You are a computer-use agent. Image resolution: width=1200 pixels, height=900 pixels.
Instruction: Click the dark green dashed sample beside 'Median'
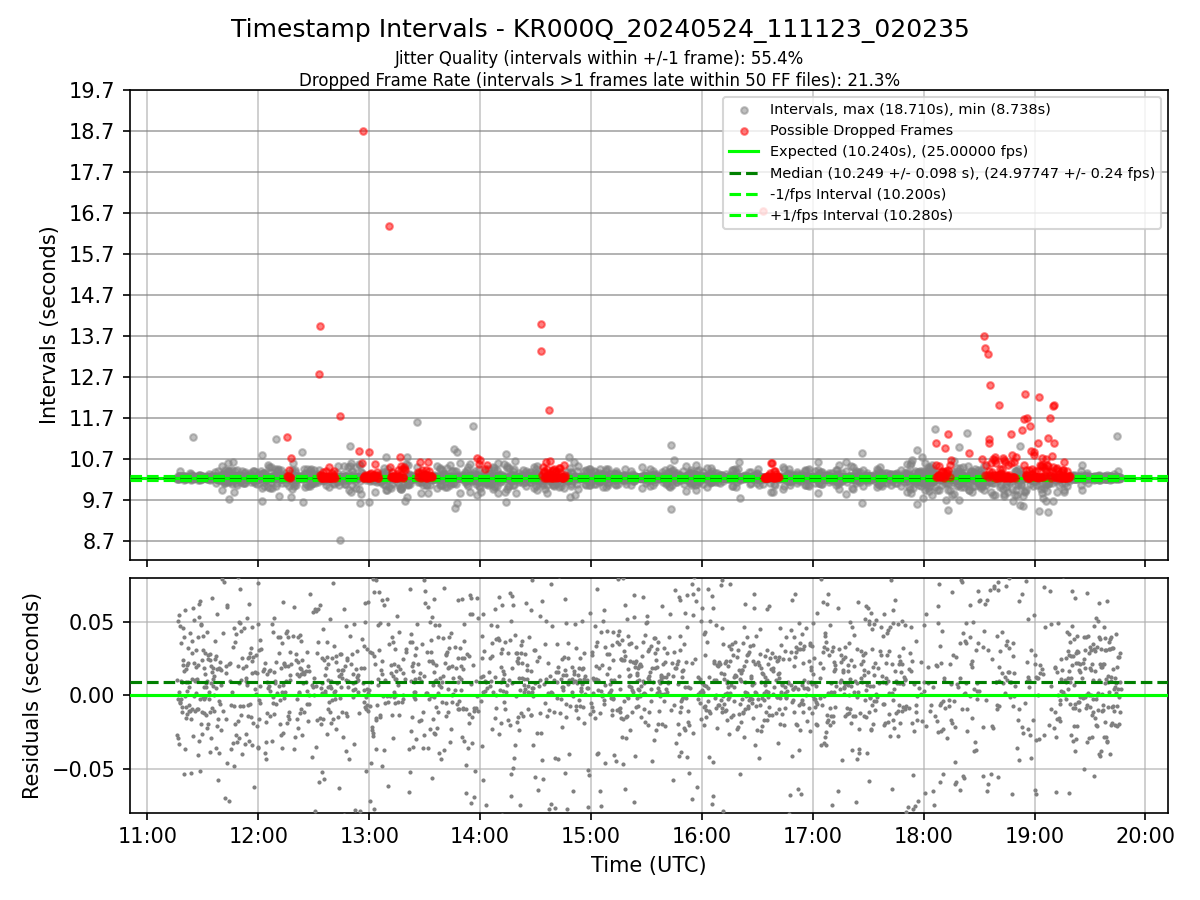(745, 172)
